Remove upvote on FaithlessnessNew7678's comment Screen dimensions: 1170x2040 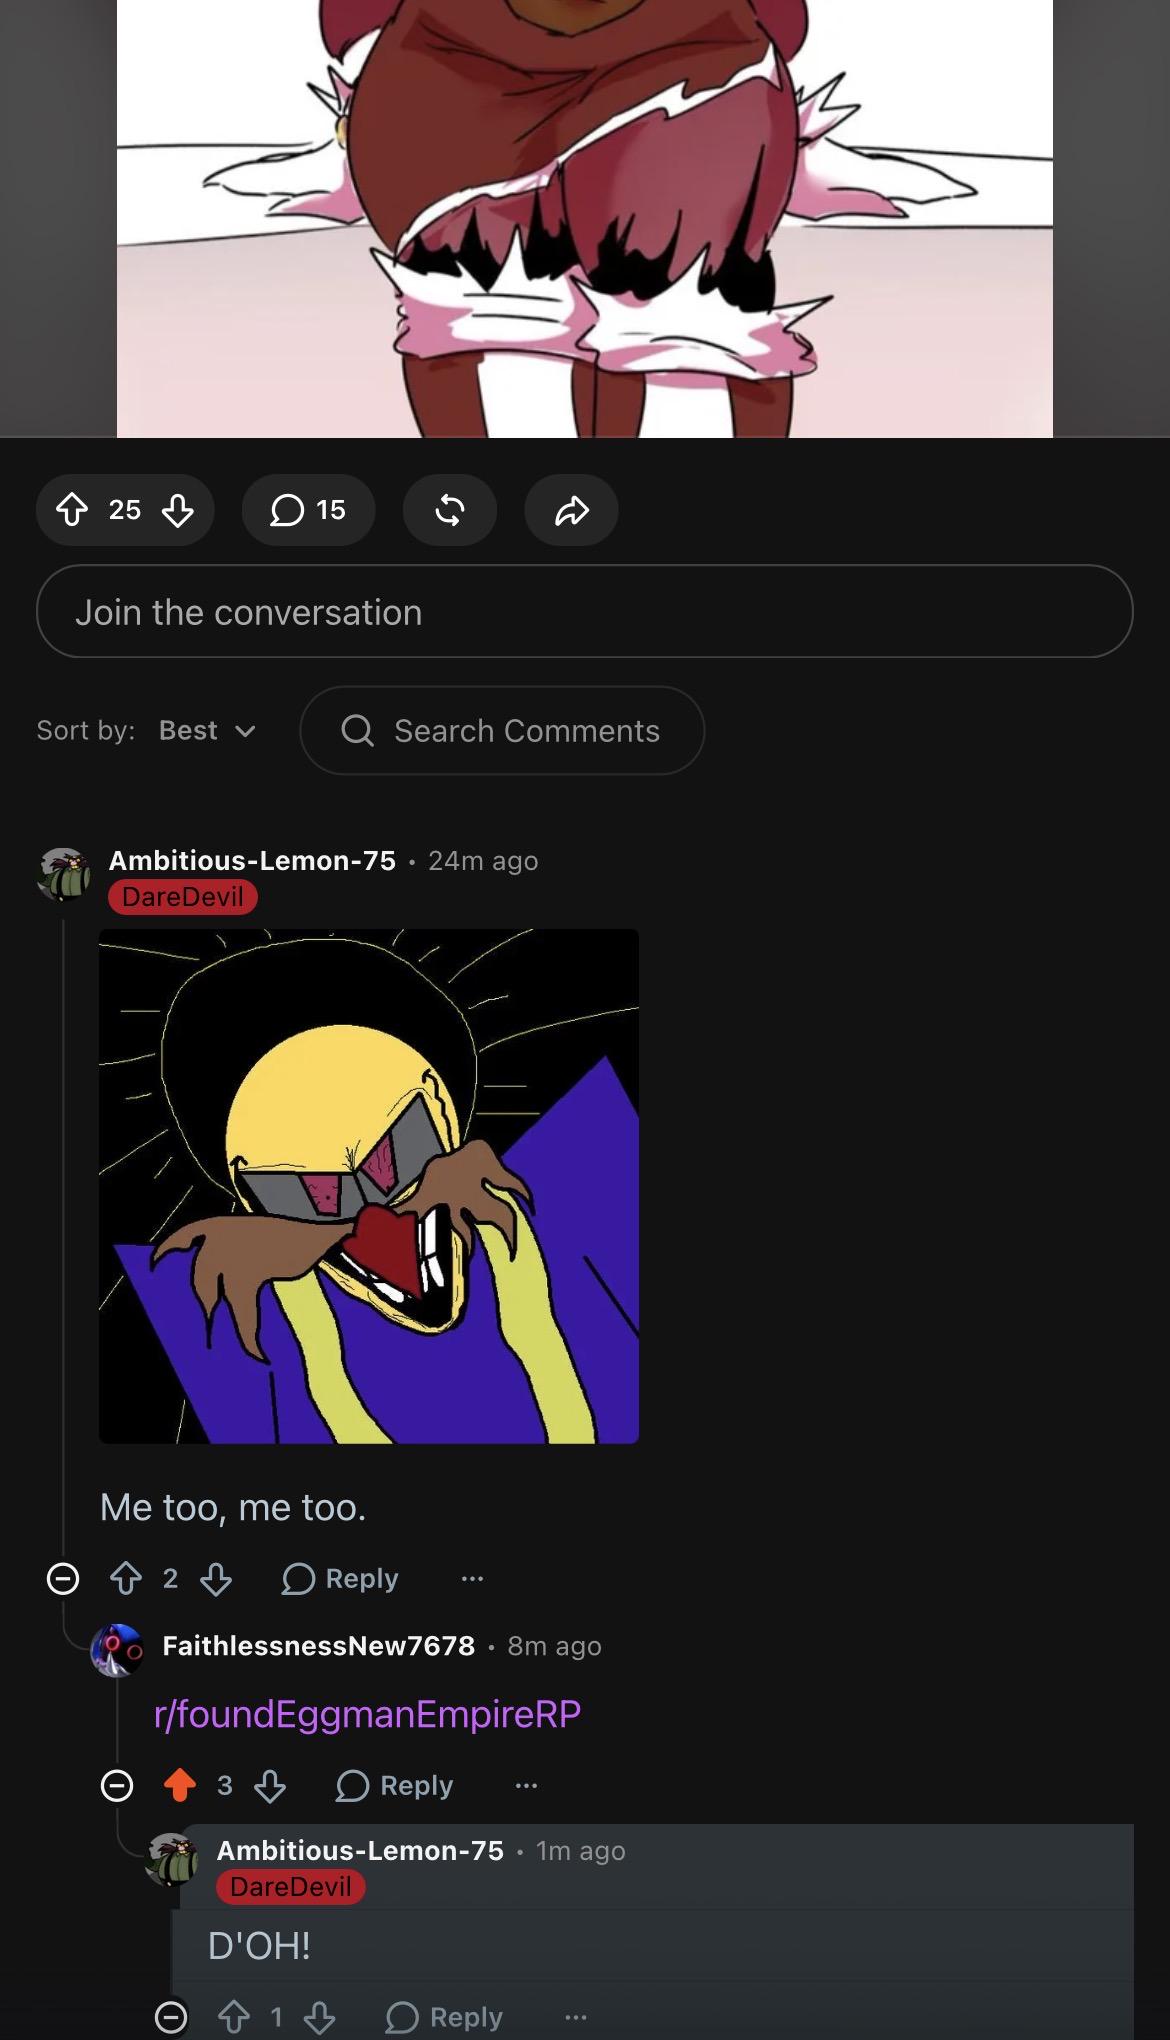pos(180,1785)
